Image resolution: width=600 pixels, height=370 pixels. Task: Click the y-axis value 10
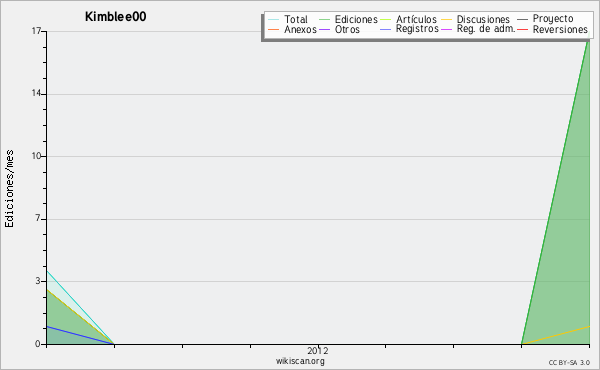36,156
